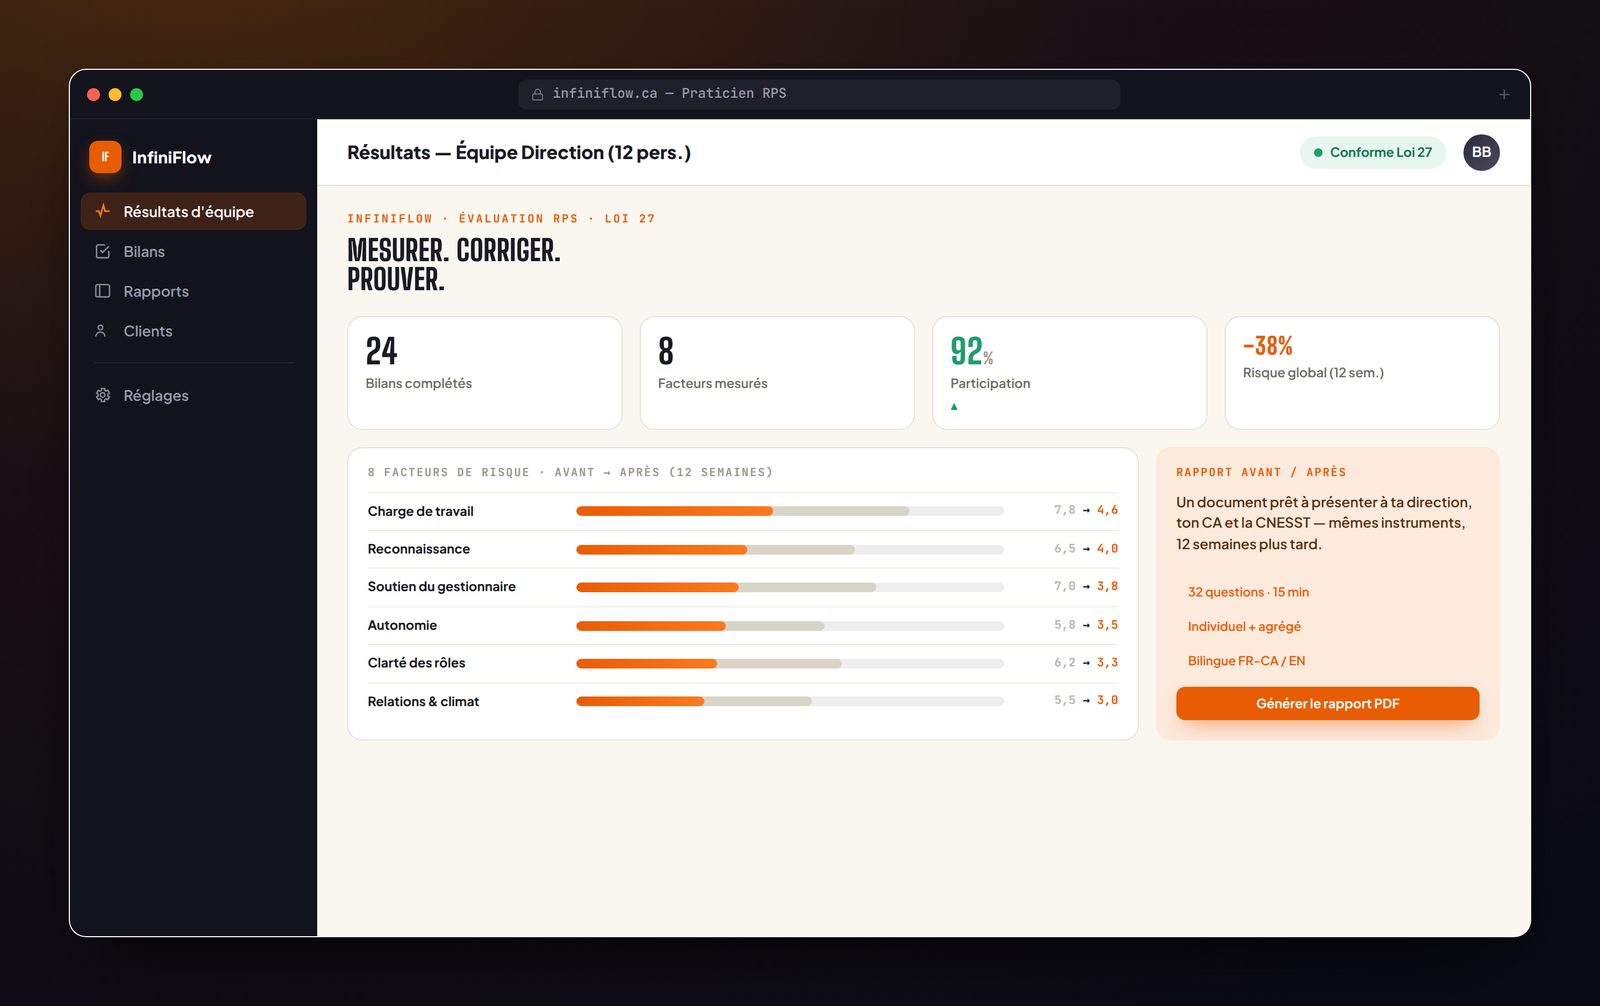This screenshot has height=1006, width=1600.
Task: Click the Clarté des rôles label
Action: point(416,663)
